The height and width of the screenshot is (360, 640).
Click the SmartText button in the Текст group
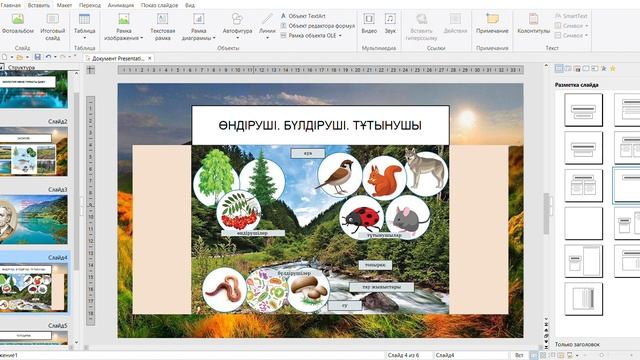coord(571,16)
